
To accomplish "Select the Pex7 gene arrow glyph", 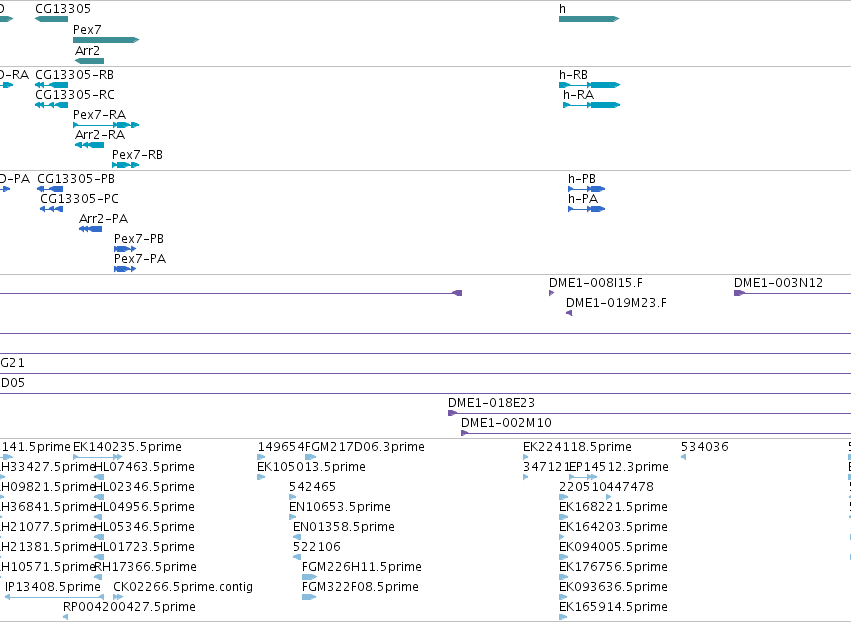I will pyautogui.click(x=106, y=40).
